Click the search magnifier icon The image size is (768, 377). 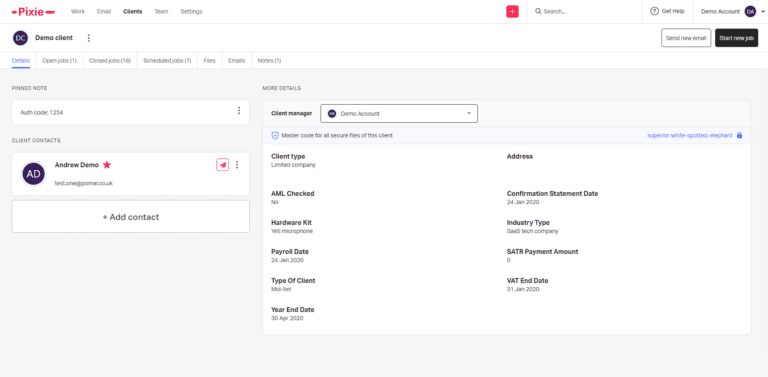pyautogui.click(x=538, y=11)
